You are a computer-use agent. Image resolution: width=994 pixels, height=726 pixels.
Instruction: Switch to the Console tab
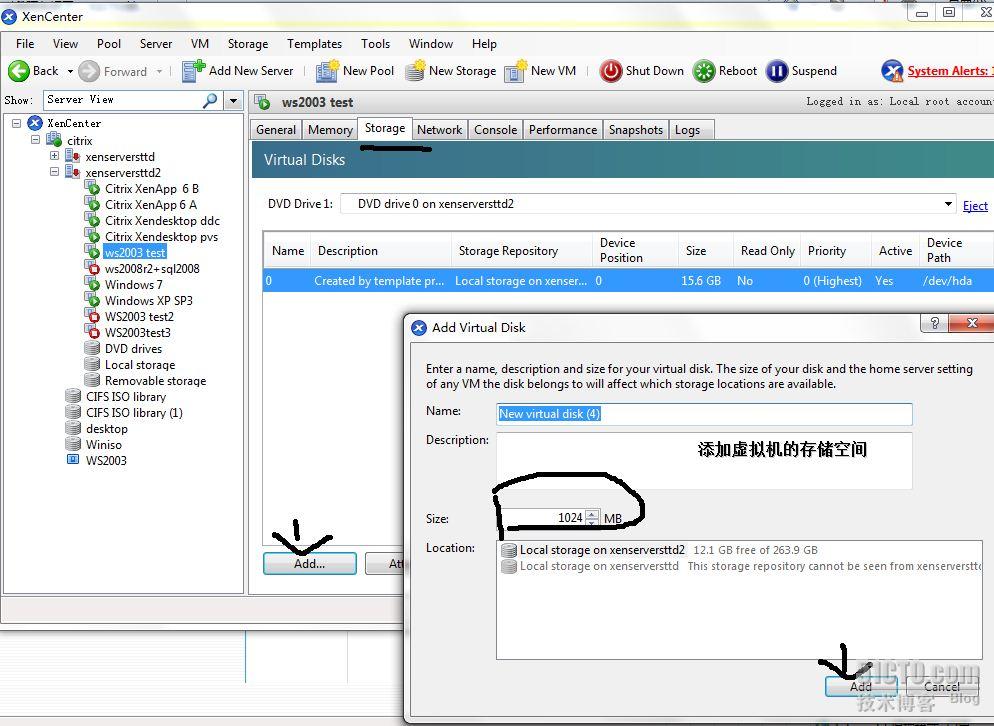[496, 129]
